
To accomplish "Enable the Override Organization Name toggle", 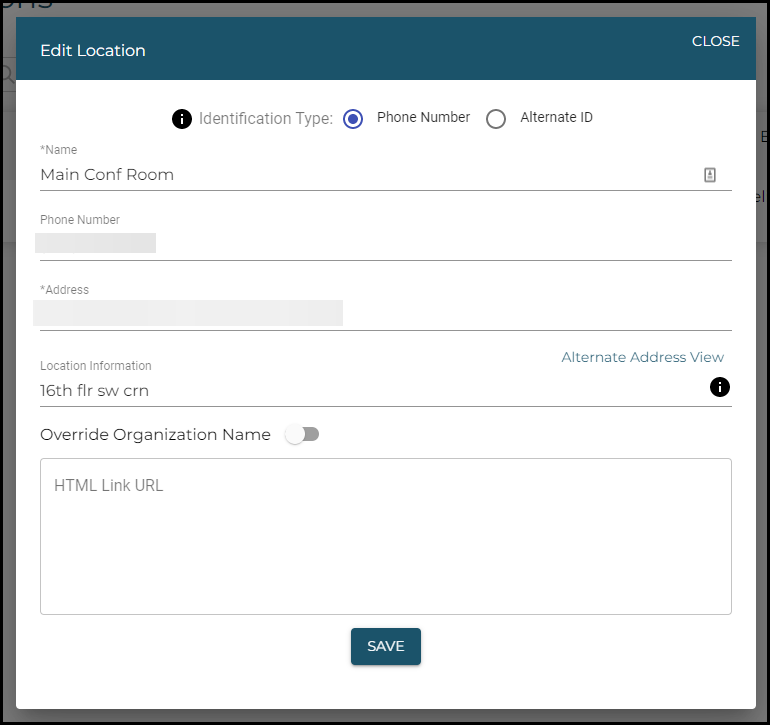I will (x=302, y=435).
